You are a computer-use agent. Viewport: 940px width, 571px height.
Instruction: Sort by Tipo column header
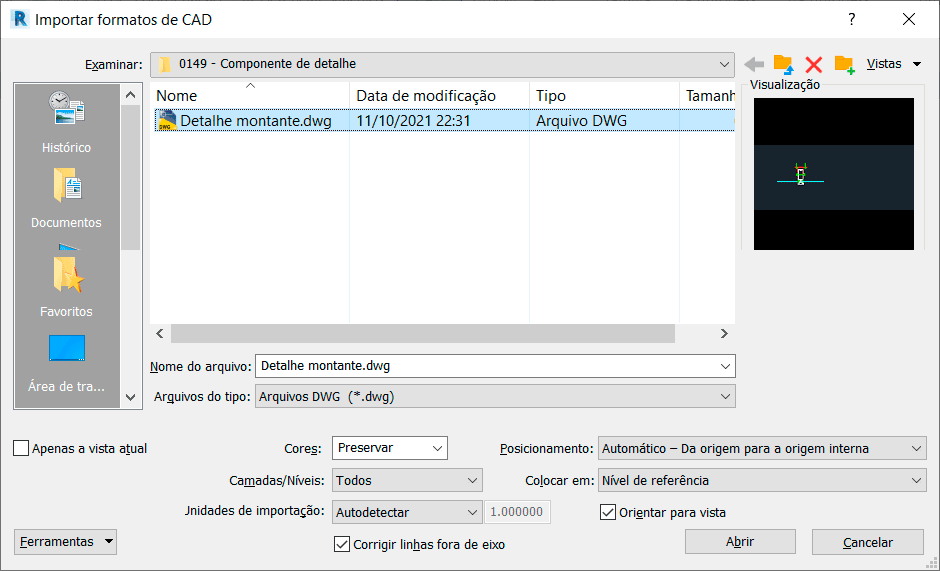pos(604,95)
